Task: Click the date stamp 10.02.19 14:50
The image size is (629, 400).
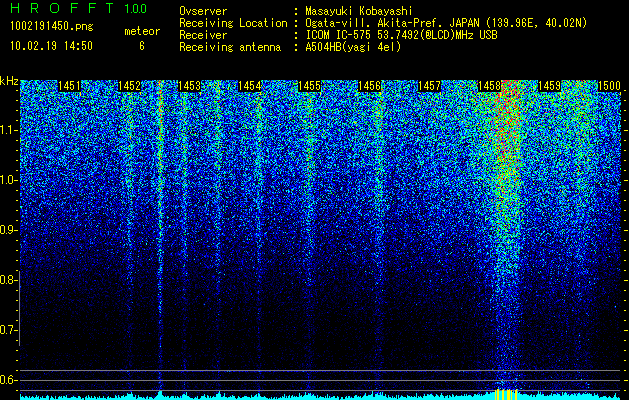Action: 51,46
